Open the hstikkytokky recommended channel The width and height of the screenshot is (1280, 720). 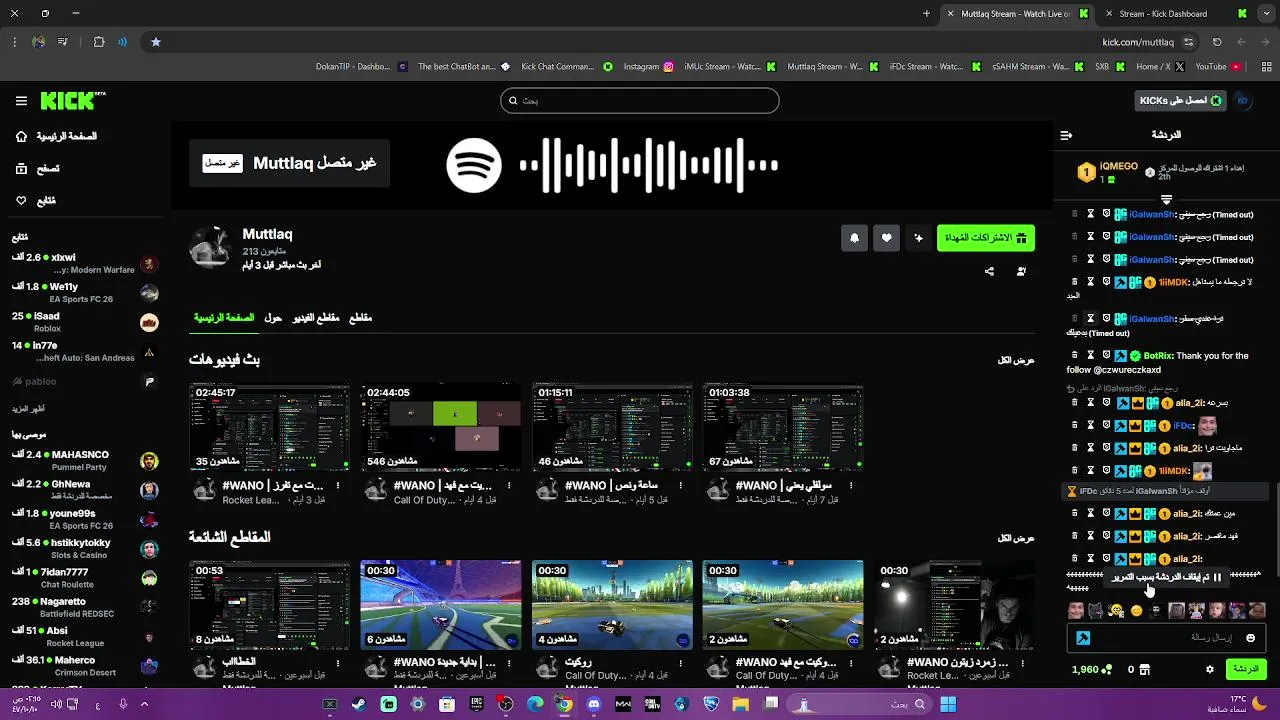click(85, 549)
